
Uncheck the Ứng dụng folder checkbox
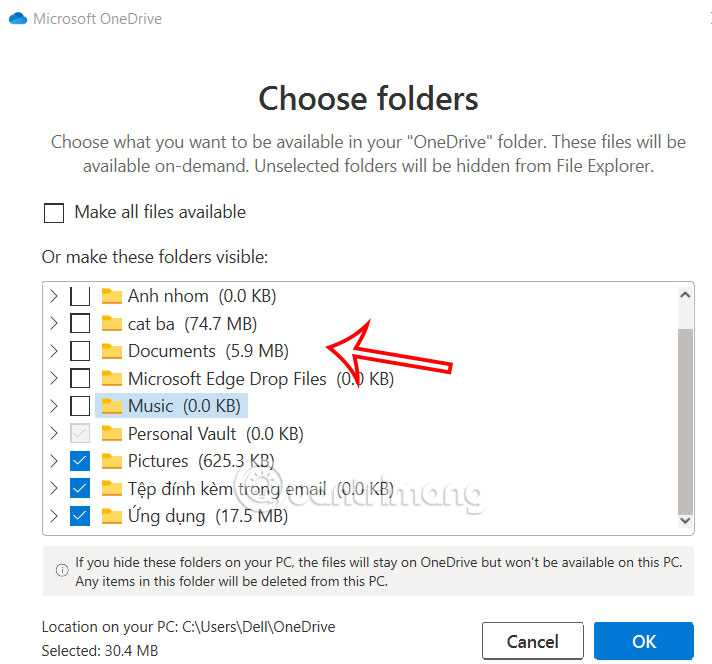click(80, 516)
